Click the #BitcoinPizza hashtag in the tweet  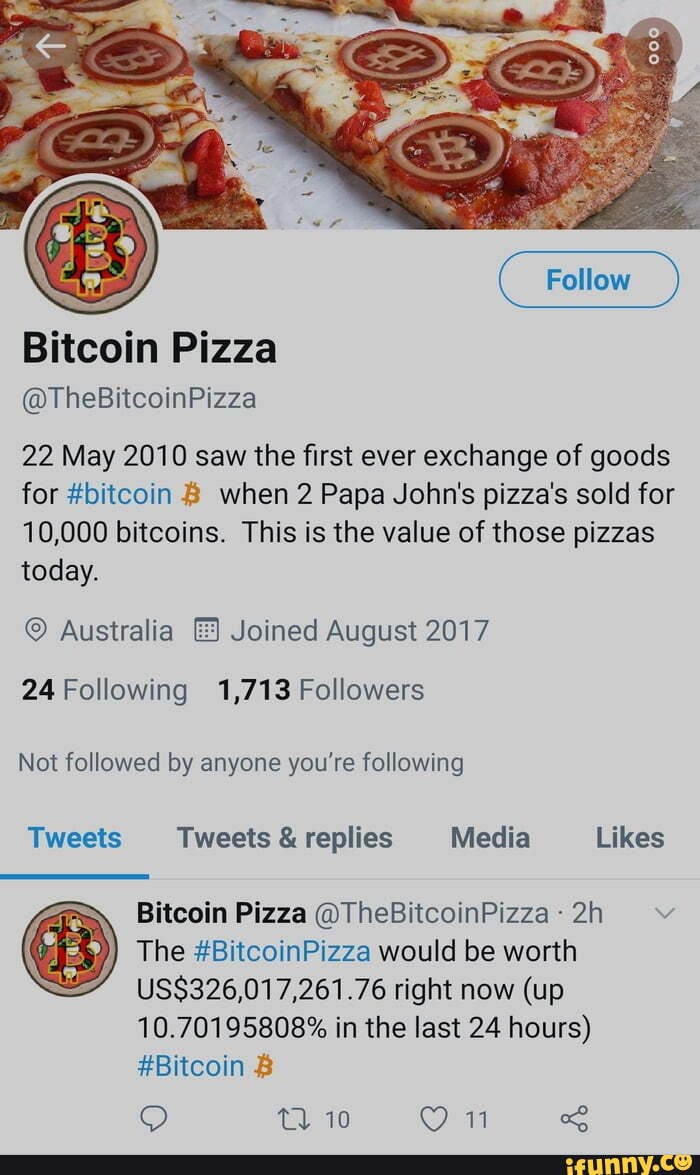coord(281,951)
